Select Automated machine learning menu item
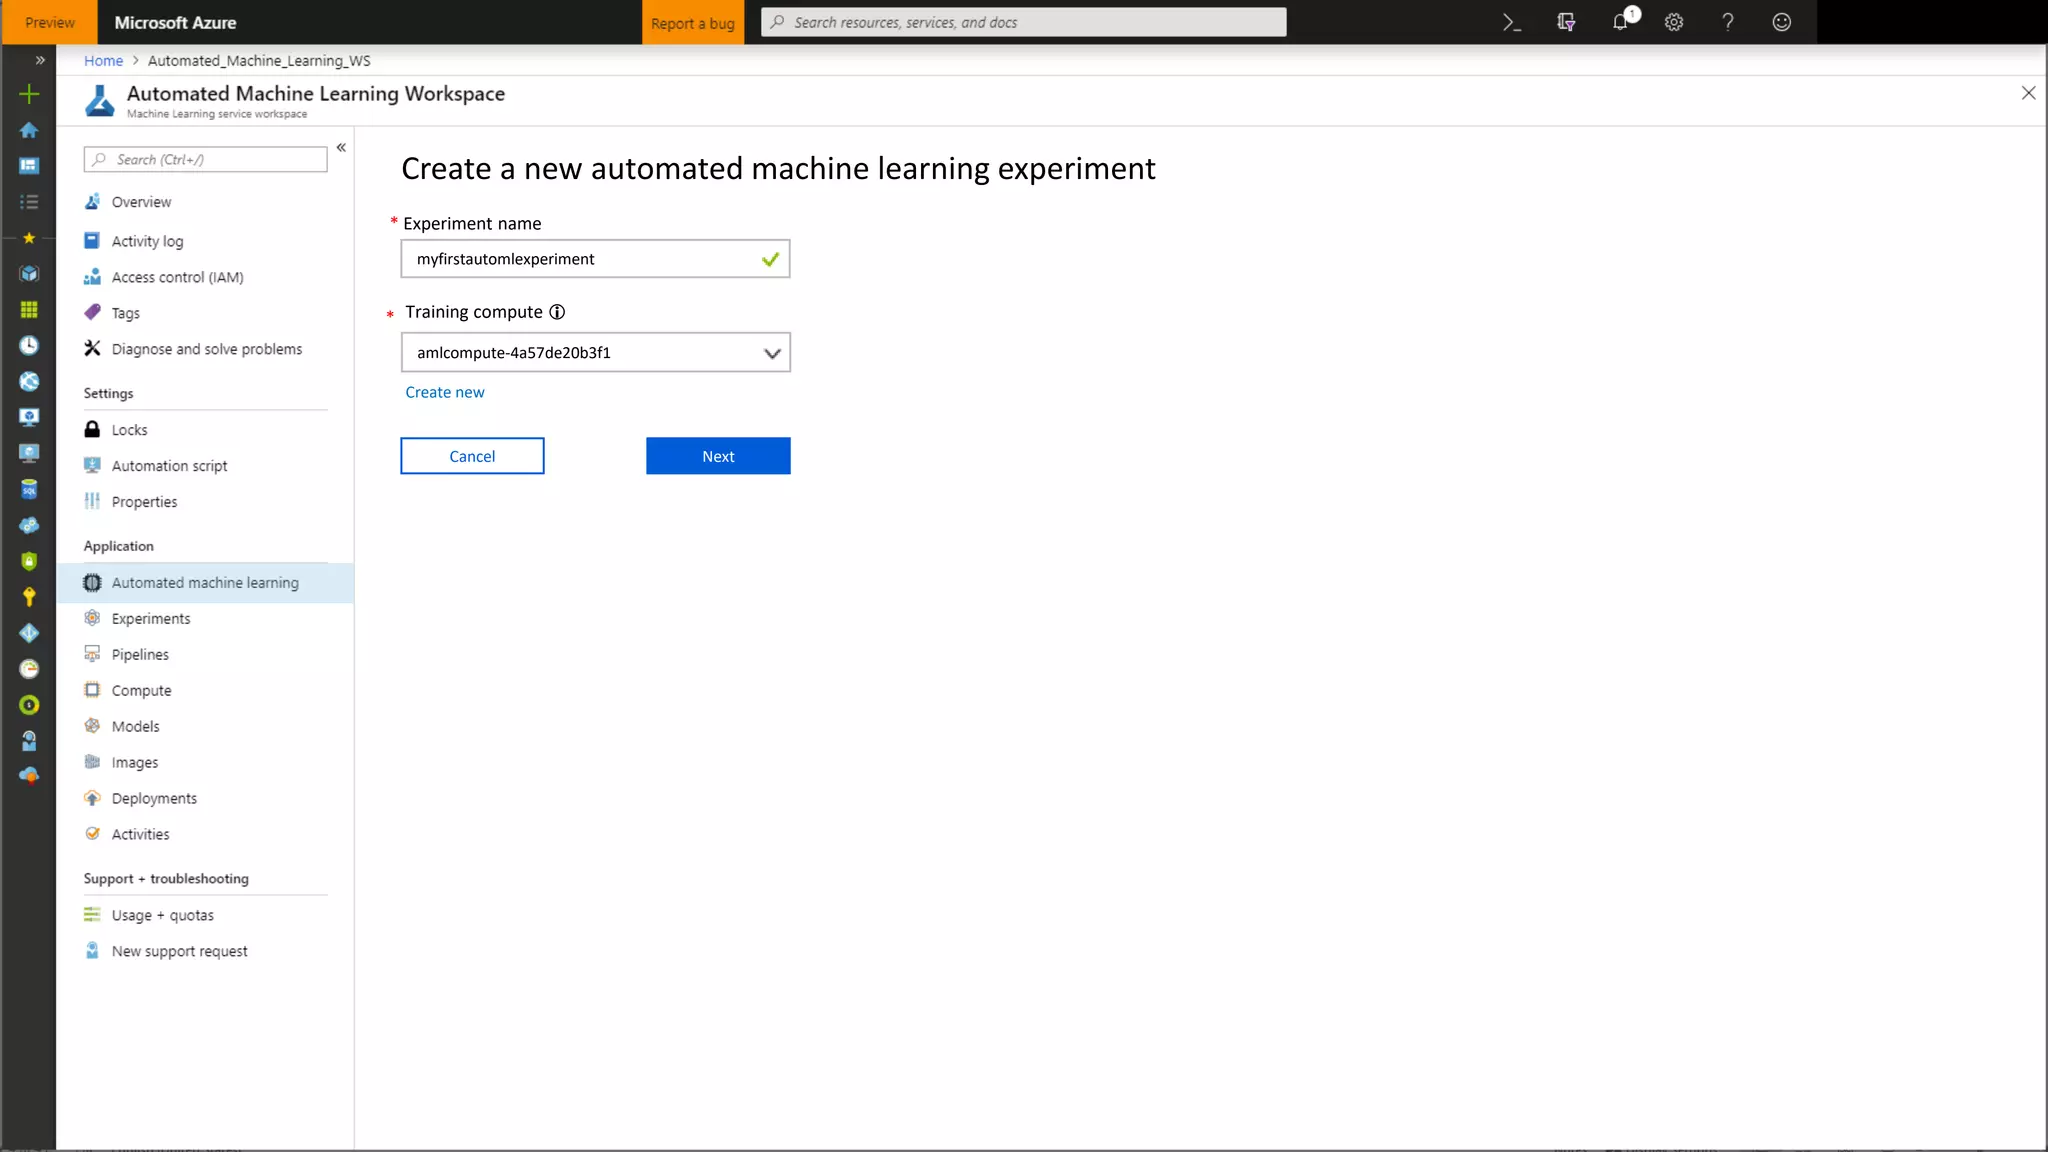 [x=205, y=583]
